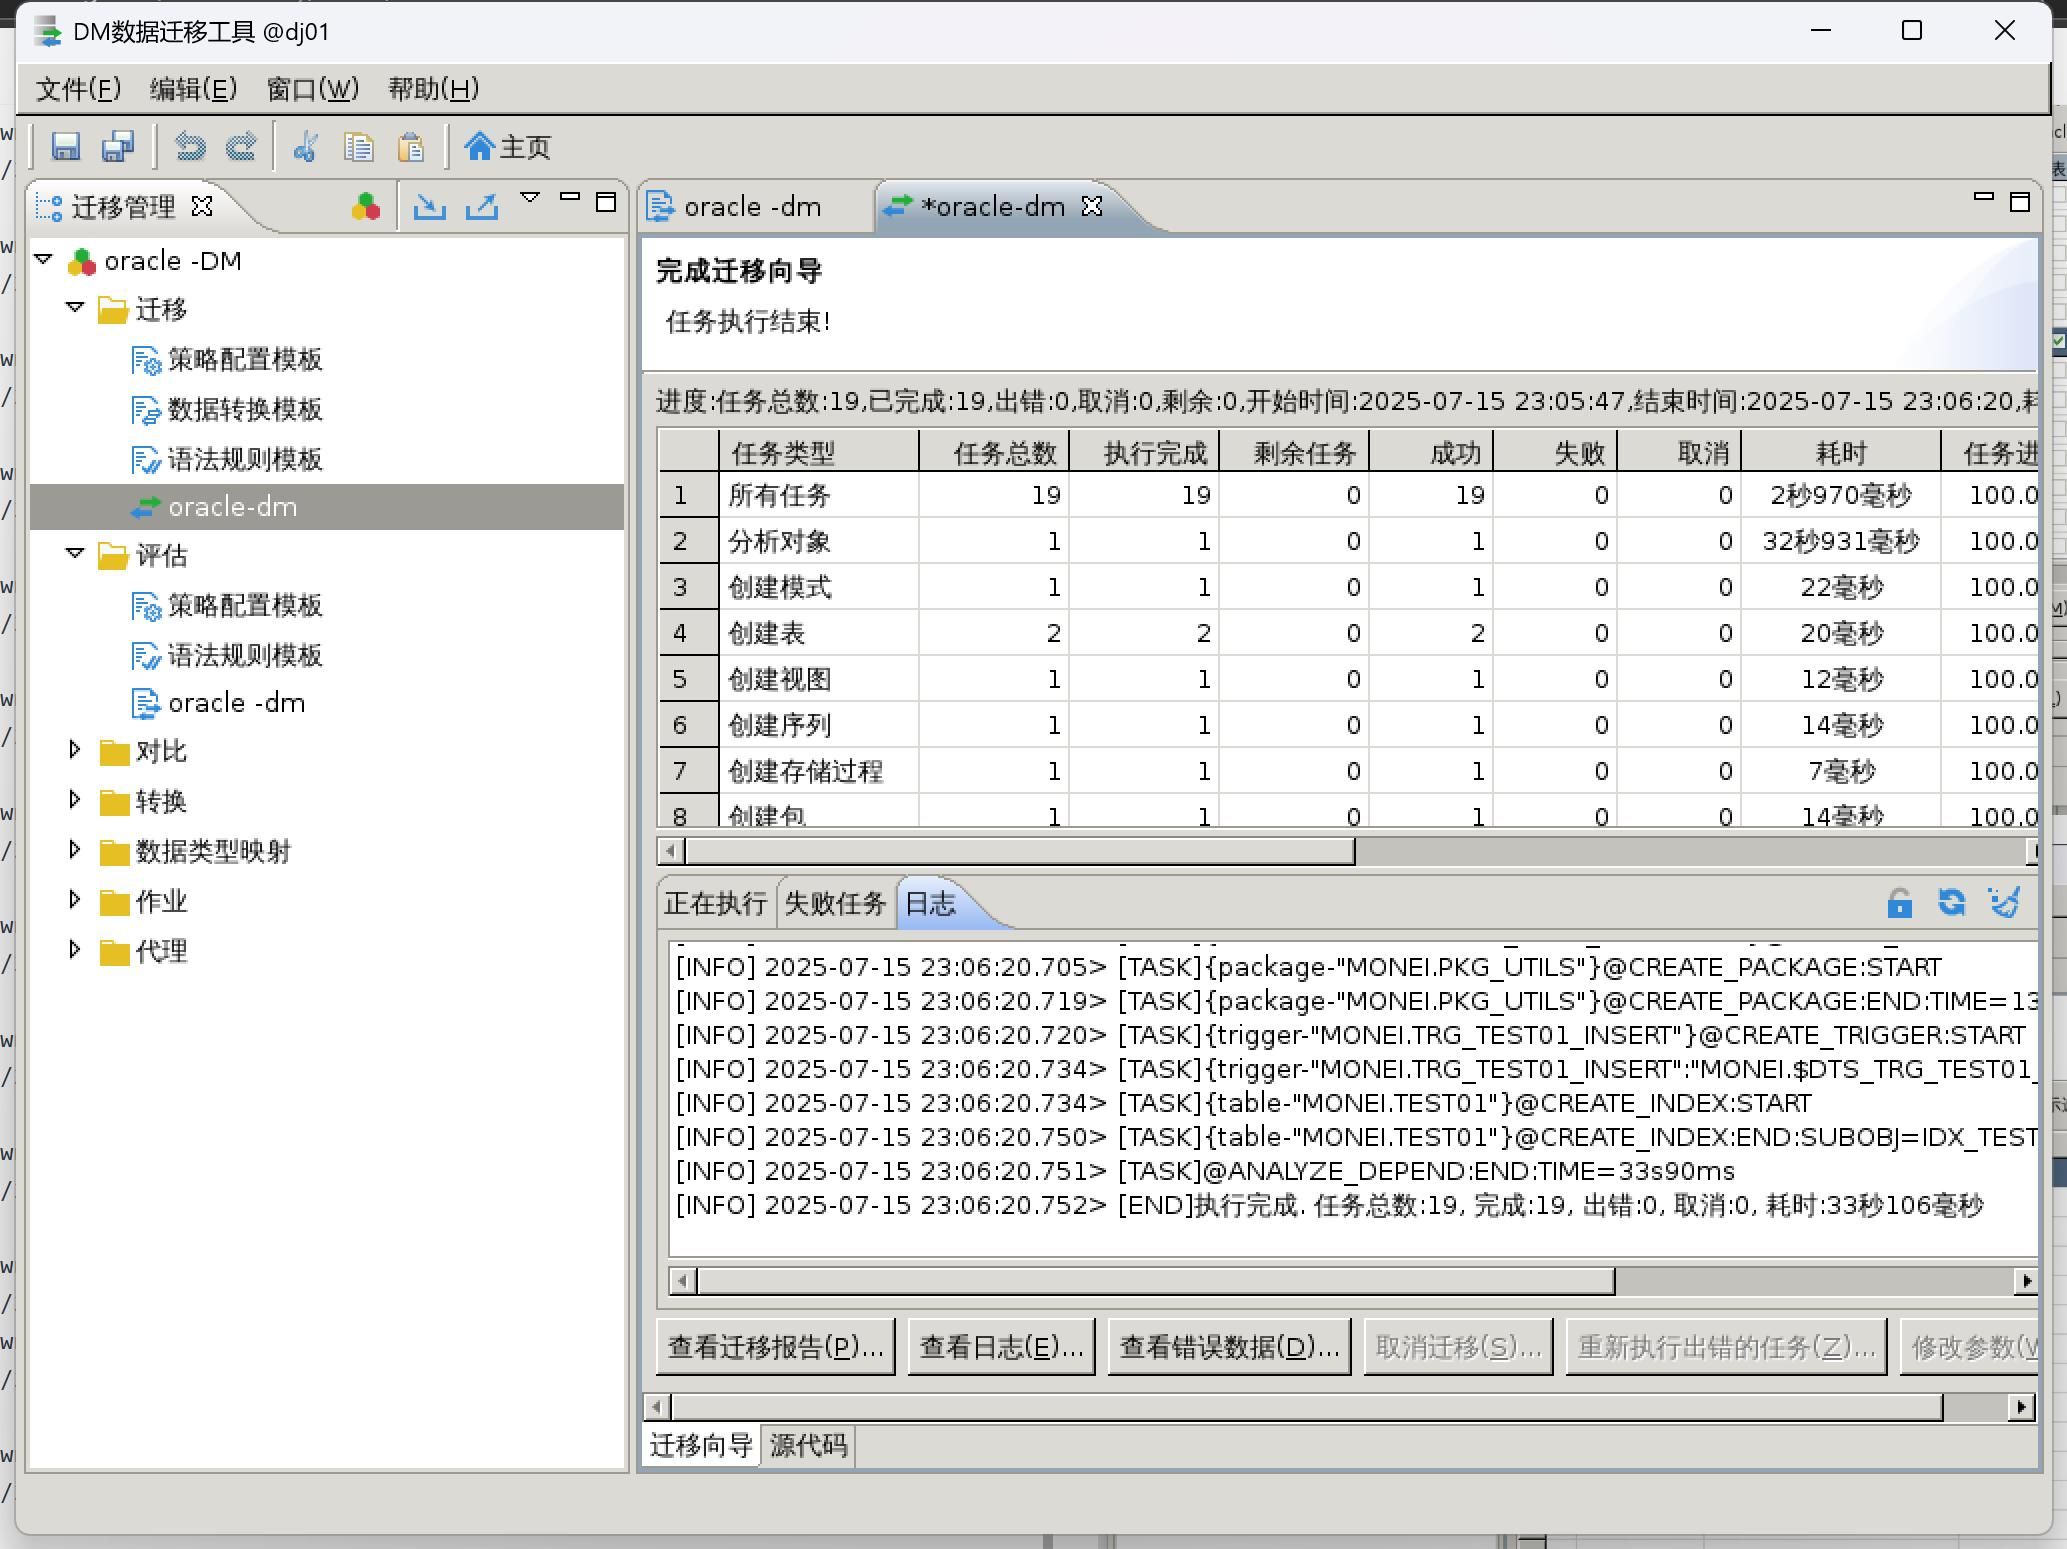Switch to the 源代码 bottom tab
Image resolution: width=2067 pixels, height=1549 pixels.
coord(808,1445)
